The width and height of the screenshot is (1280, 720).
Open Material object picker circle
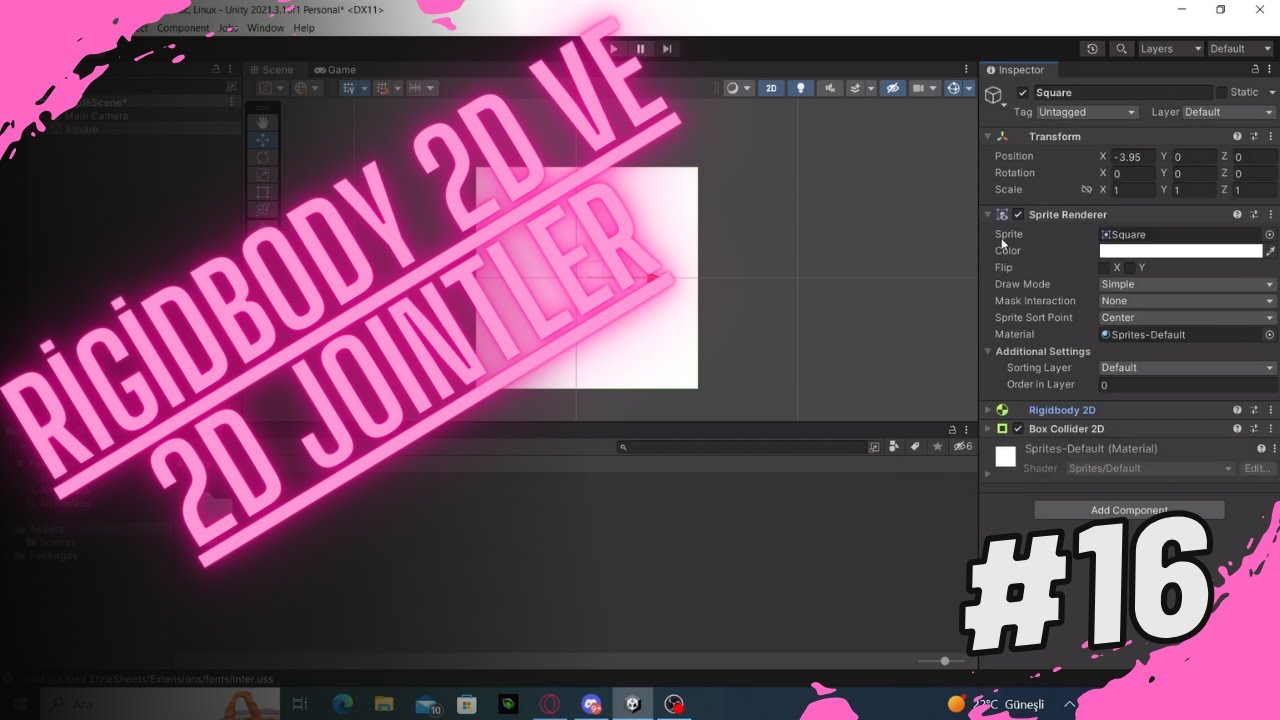(1270, 335)
